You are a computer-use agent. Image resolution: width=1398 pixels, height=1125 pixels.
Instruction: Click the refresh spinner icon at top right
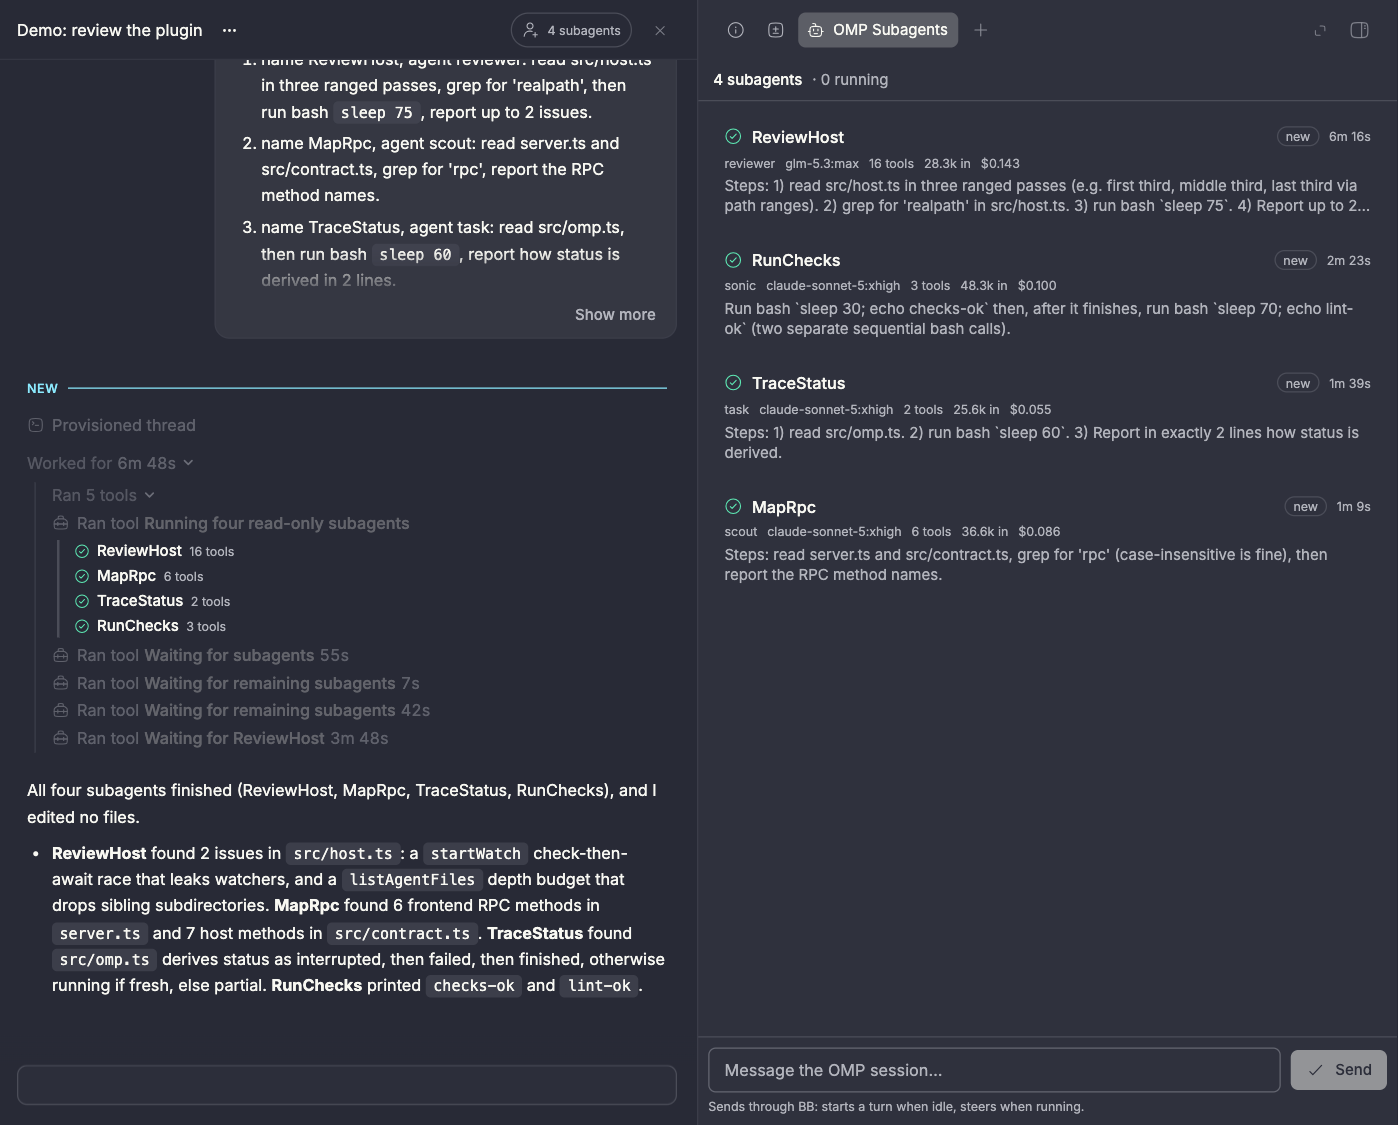click(1320, 30)
